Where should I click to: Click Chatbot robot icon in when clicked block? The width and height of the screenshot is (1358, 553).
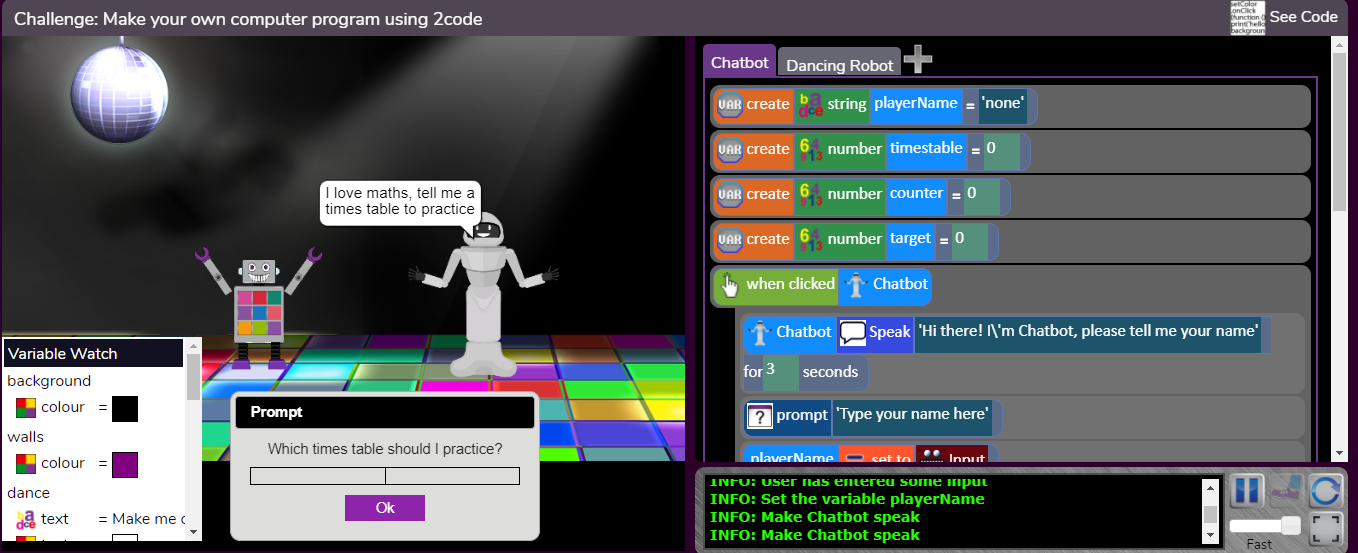(856, 285)
